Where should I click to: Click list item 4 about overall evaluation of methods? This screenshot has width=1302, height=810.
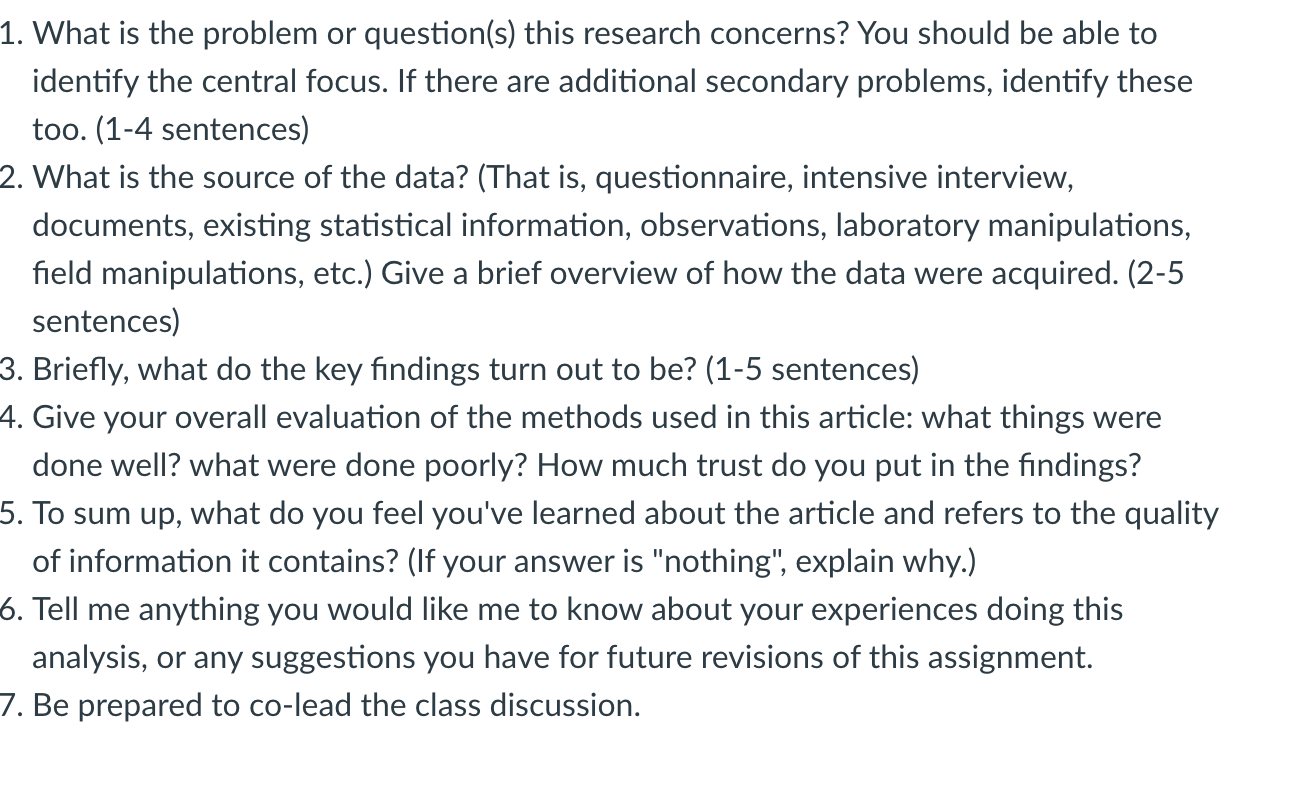point(581,441)
